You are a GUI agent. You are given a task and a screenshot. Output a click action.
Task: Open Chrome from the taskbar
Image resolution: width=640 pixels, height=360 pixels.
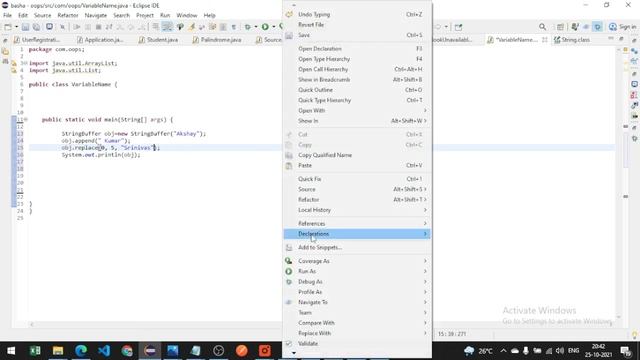127,351
